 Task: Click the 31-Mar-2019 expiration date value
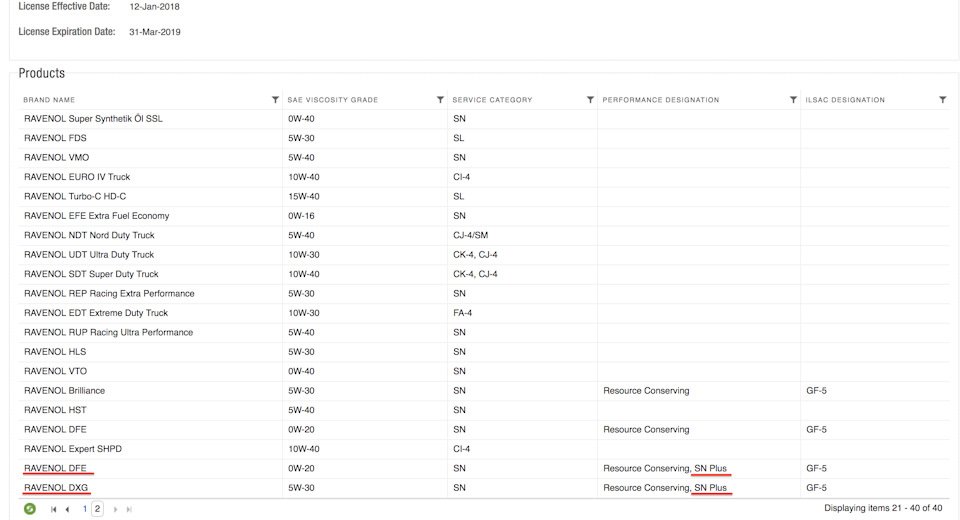click(x=155, y=32)
